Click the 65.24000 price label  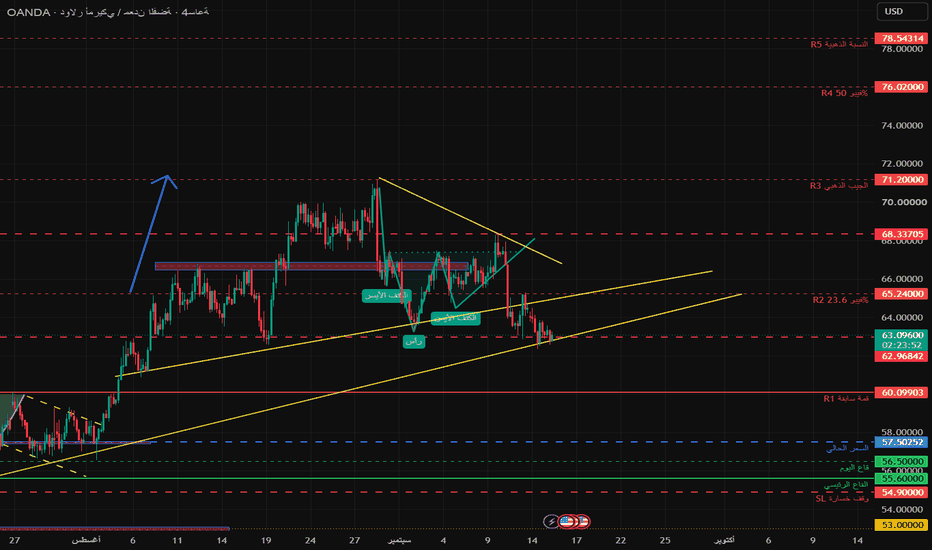(902, 294)
